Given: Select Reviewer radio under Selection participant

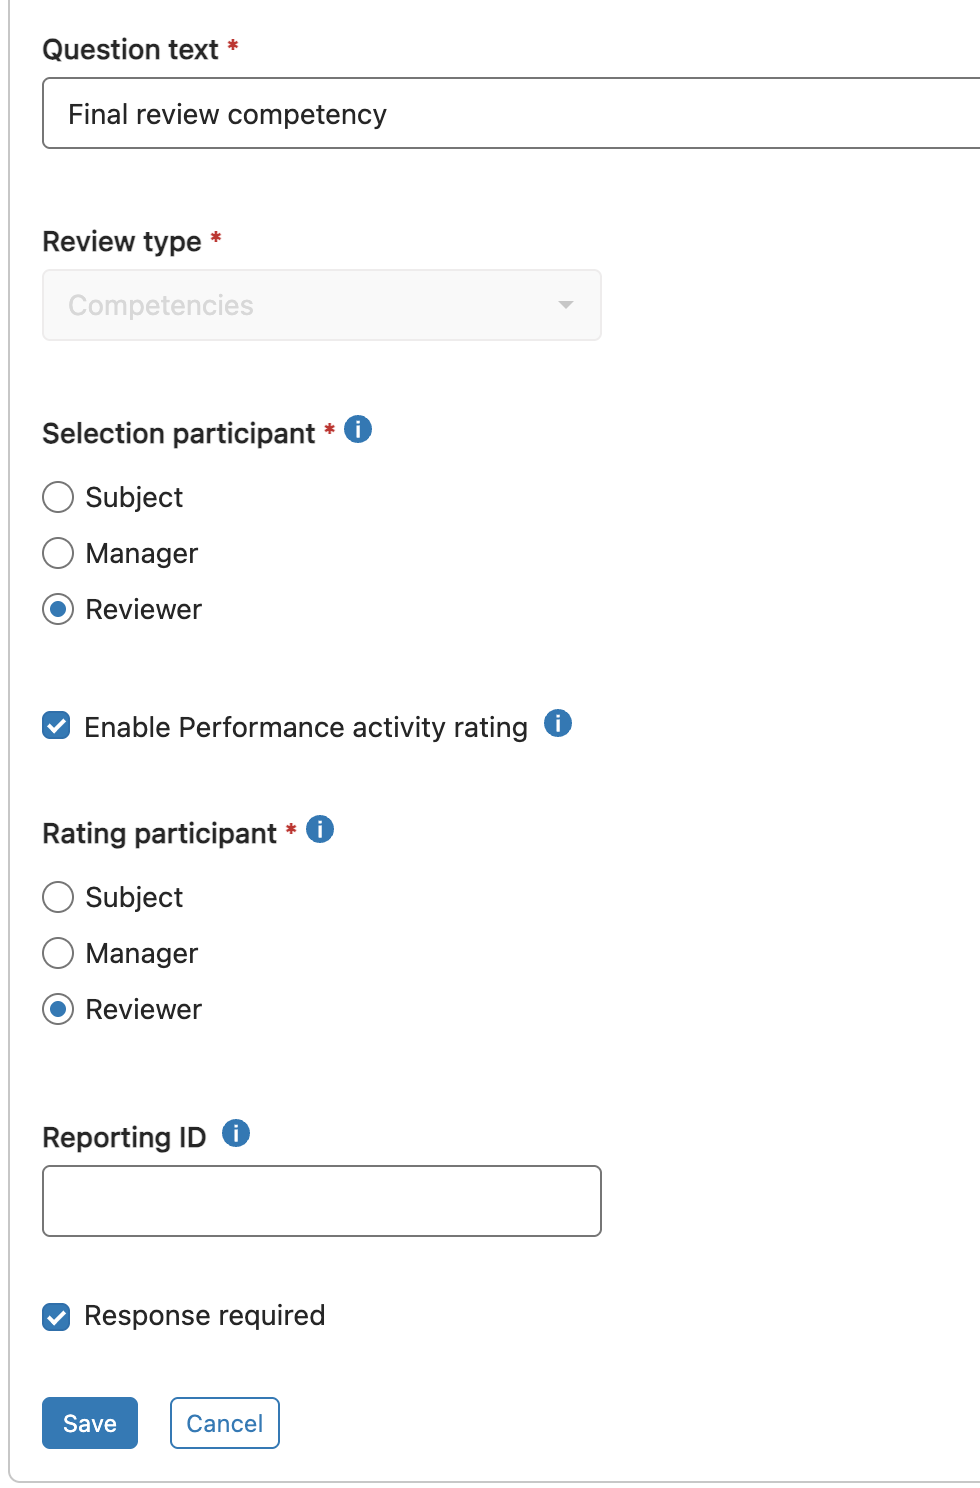Looking at the screenshot, I should [x=58, y=609].
